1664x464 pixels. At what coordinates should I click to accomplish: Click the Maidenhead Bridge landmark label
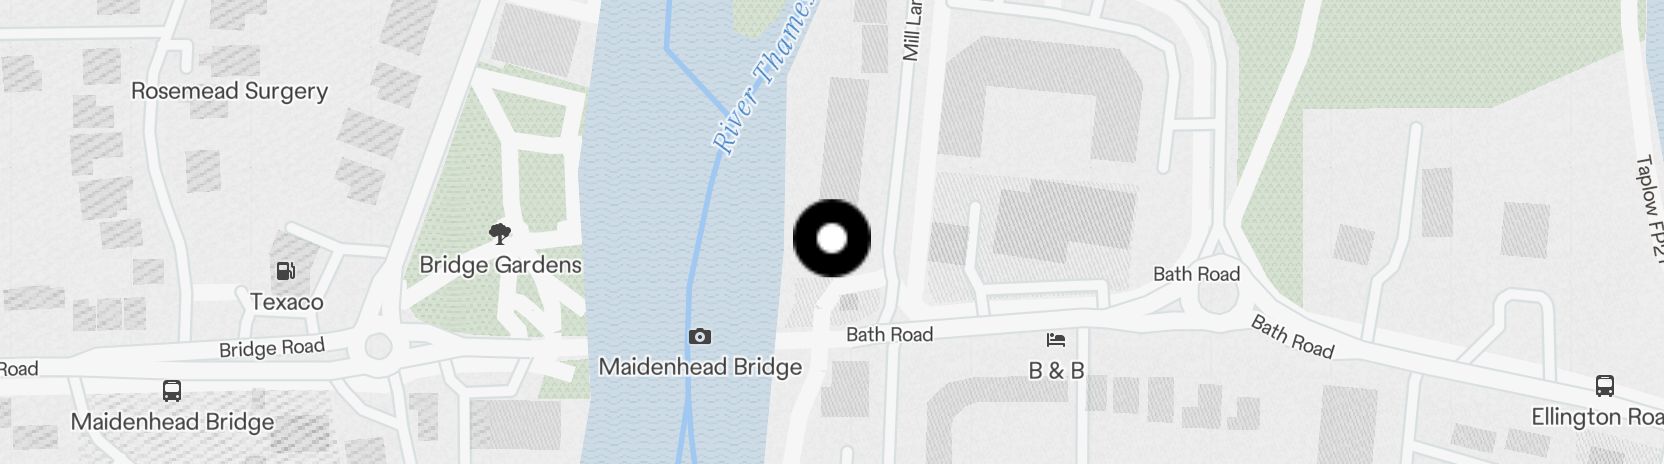click(700, 367)
